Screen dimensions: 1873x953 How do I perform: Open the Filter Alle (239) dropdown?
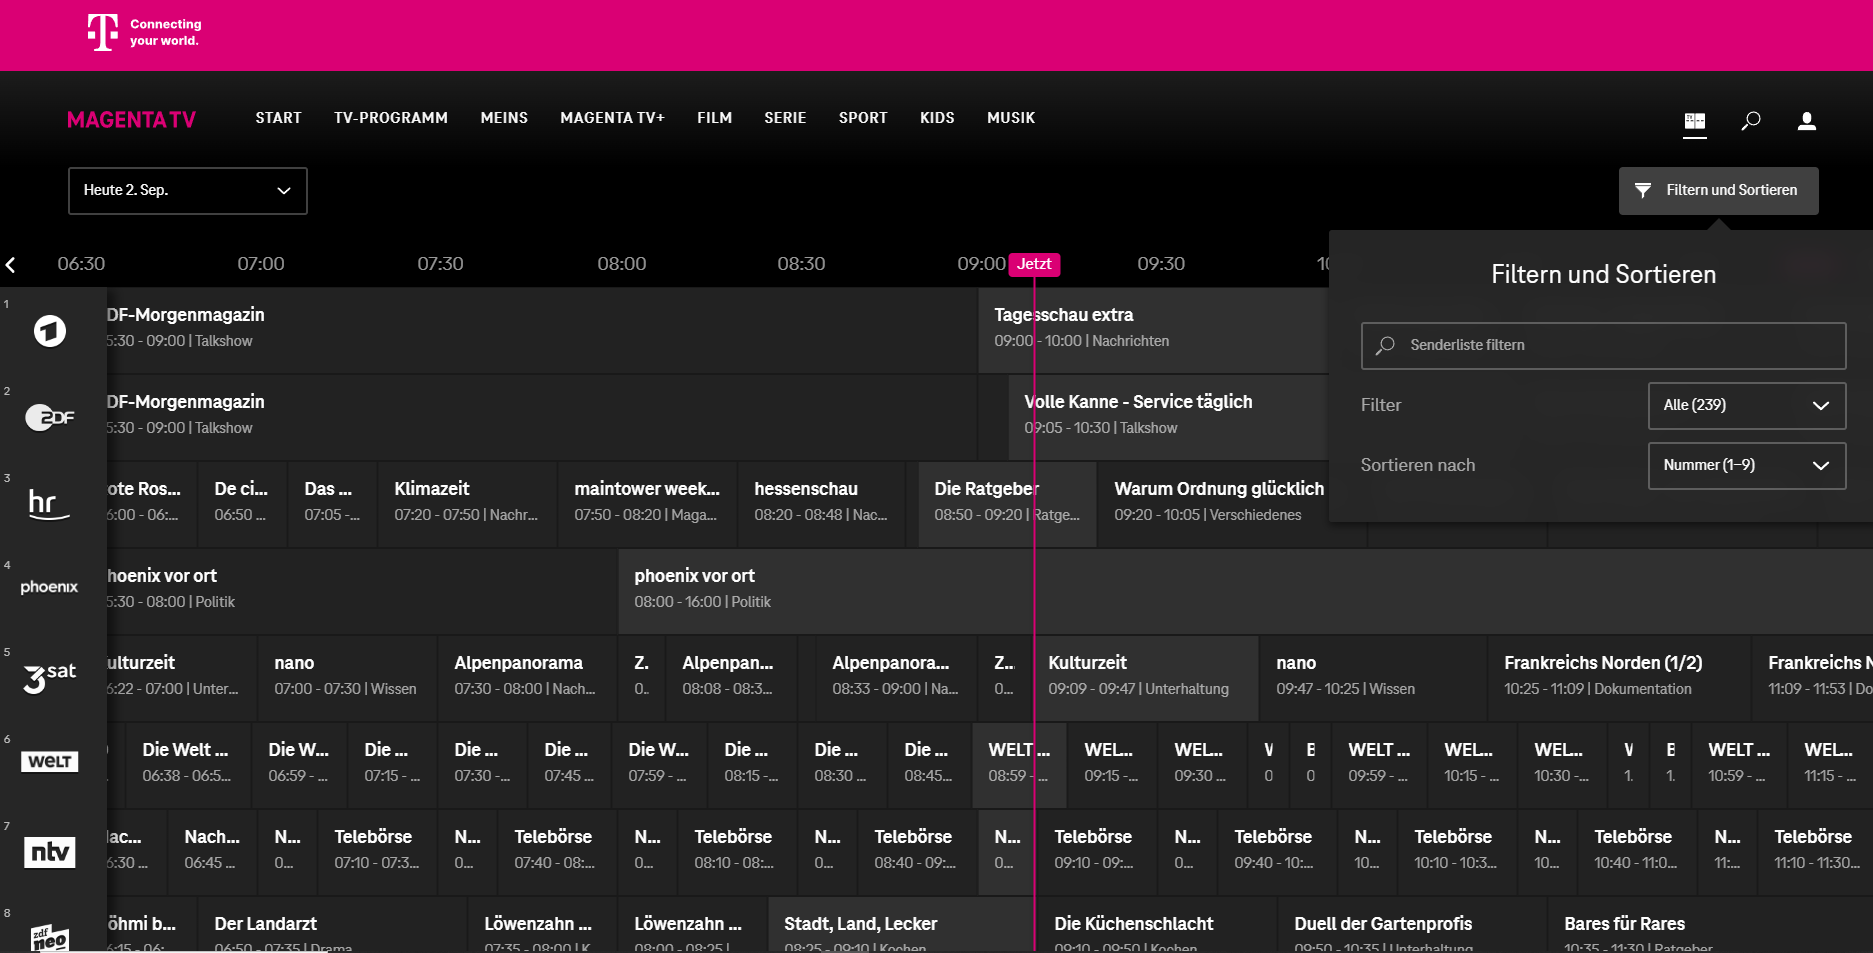point(1746,406)
